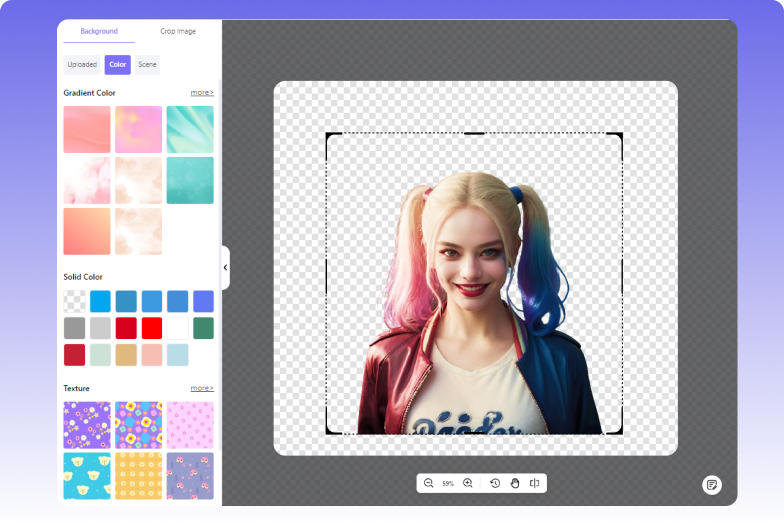Choose the dark gray solid color
Viewport: 784px width, 526px height.
74,328
